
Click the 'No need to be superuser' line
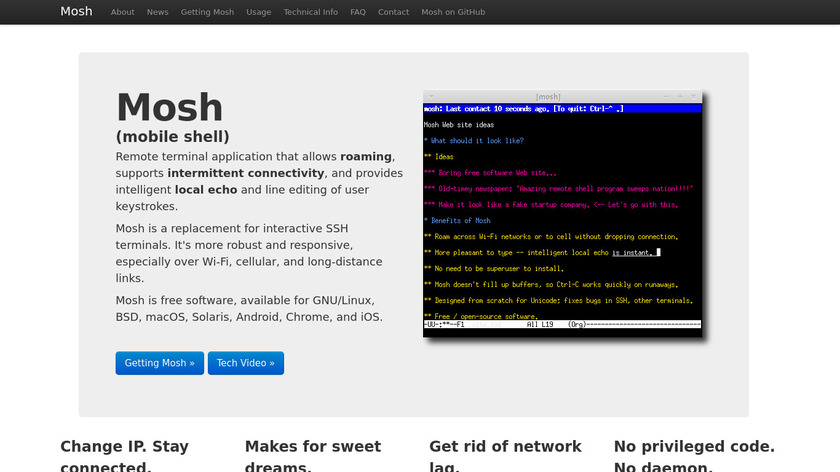tap(494, 268)
